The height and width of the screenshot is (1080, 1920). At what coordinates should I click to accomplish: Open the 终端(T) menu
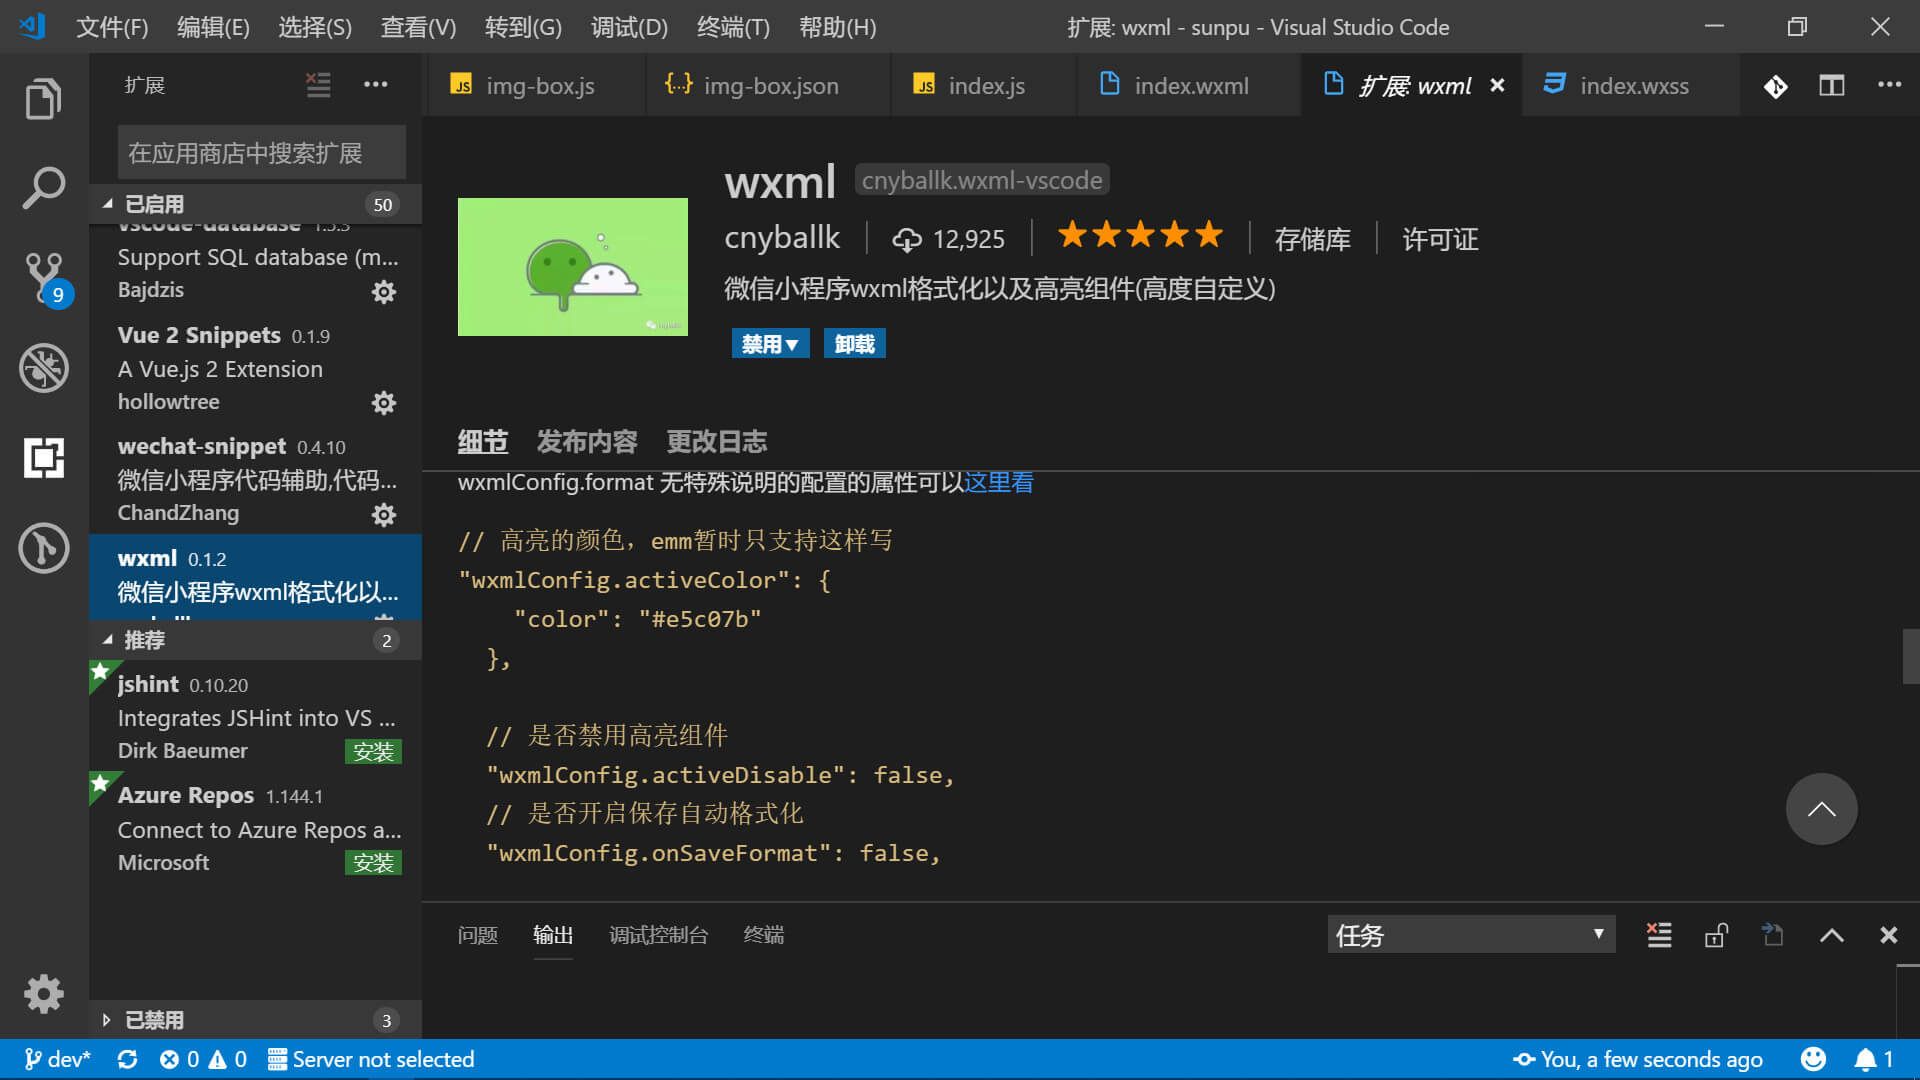tap(732, 27)
